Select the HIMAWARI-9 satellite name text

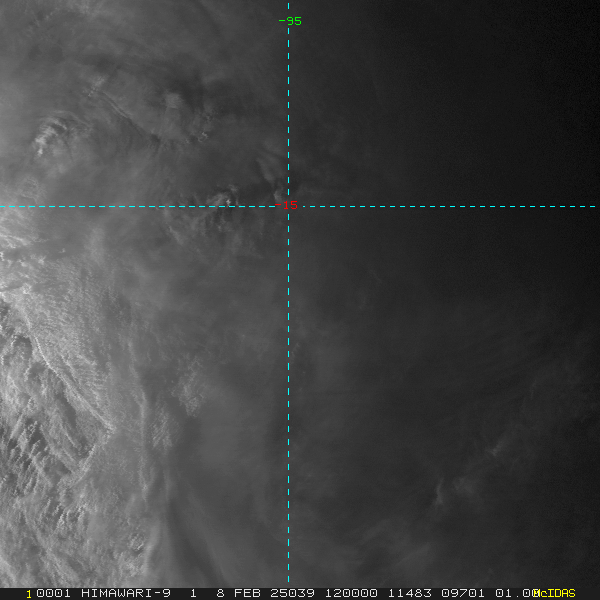(x=126, y=593)
